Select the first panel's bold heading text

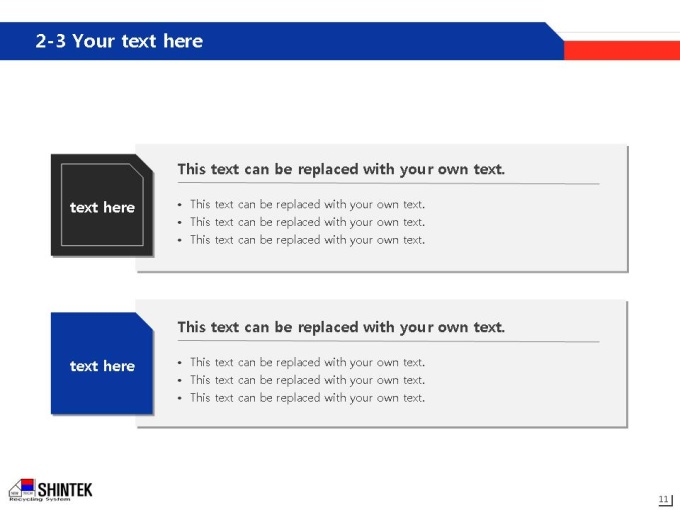pos(341,169)
